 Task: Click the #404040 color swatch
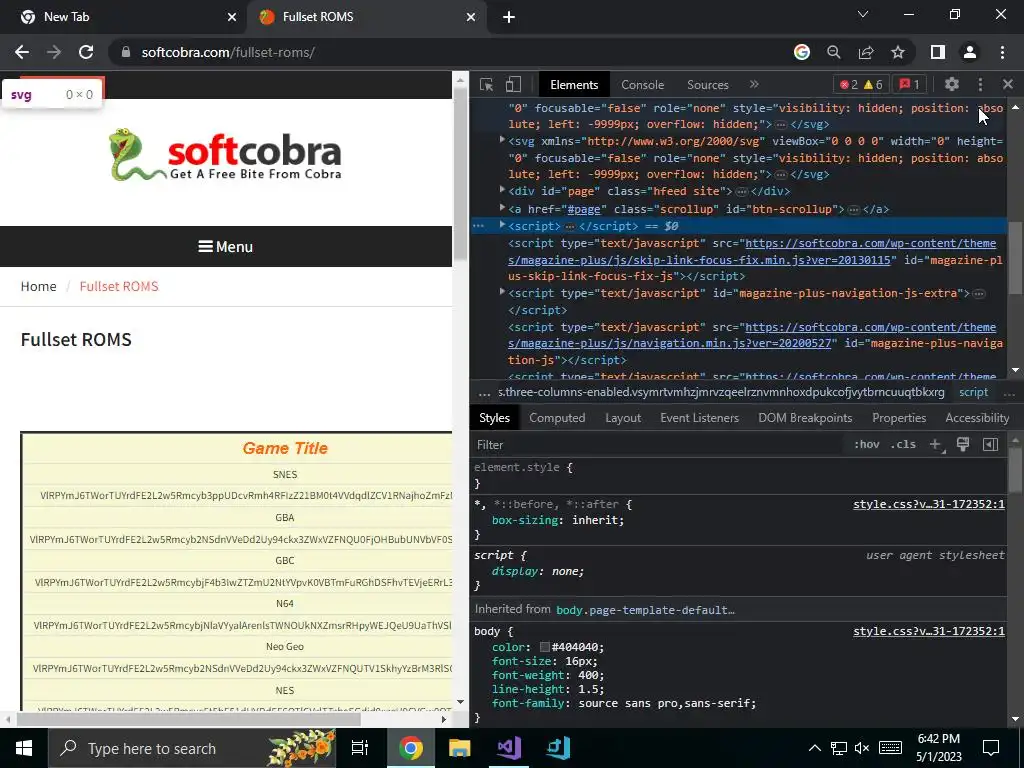pyautogui.click(x=545, y=647)
